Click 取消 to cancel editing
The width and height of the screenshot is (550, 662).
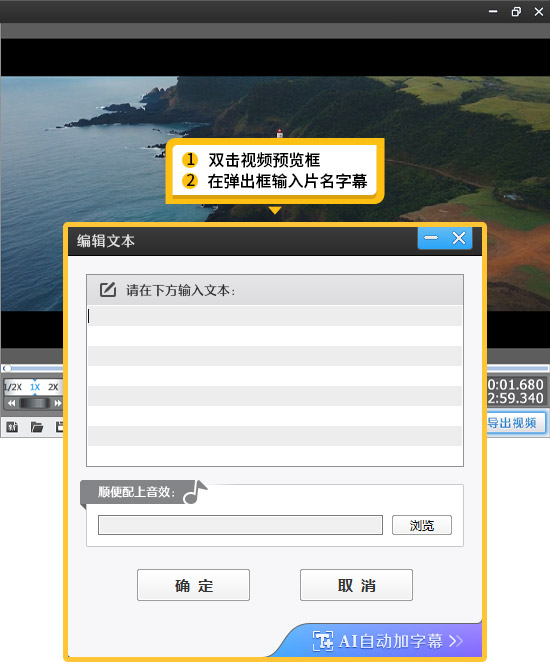(x=356, y=585)
